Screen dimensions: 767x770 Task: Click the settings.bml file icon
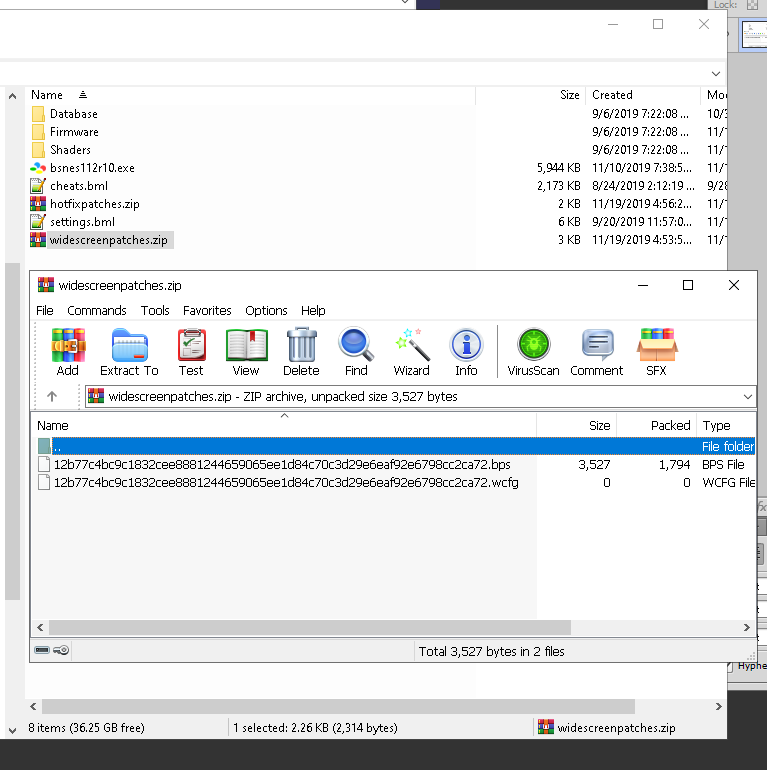point(38,222)
